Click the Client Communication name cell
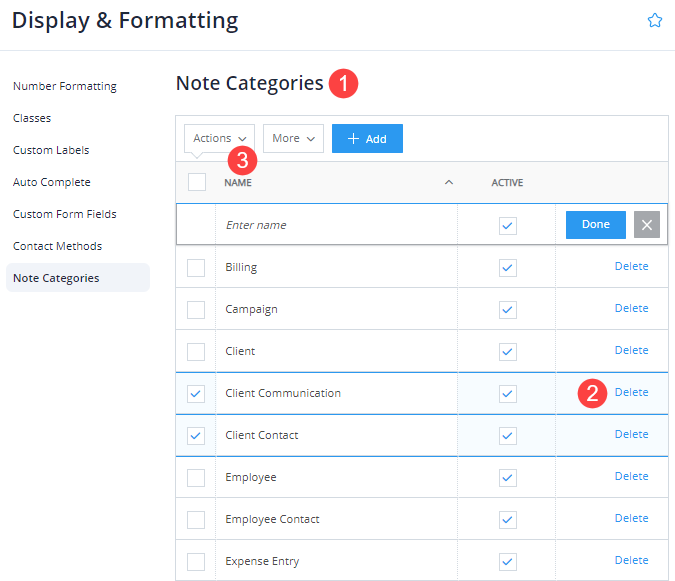Image resolution: width=675 pixels, height=581 pixels. pyautogui.click(x=336, y=393)
